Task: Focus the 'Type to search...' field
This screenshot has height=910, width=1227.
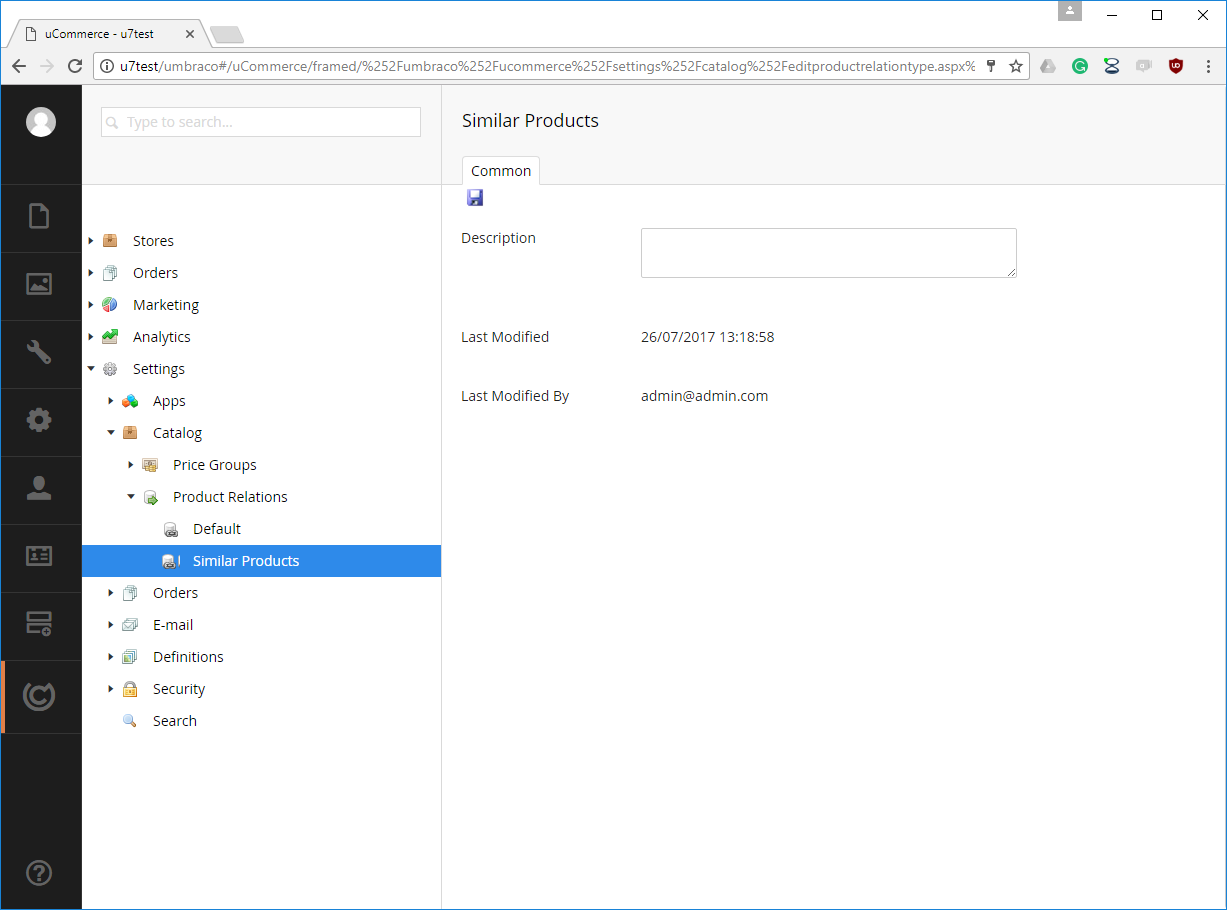Action: (x=261, y=122)
